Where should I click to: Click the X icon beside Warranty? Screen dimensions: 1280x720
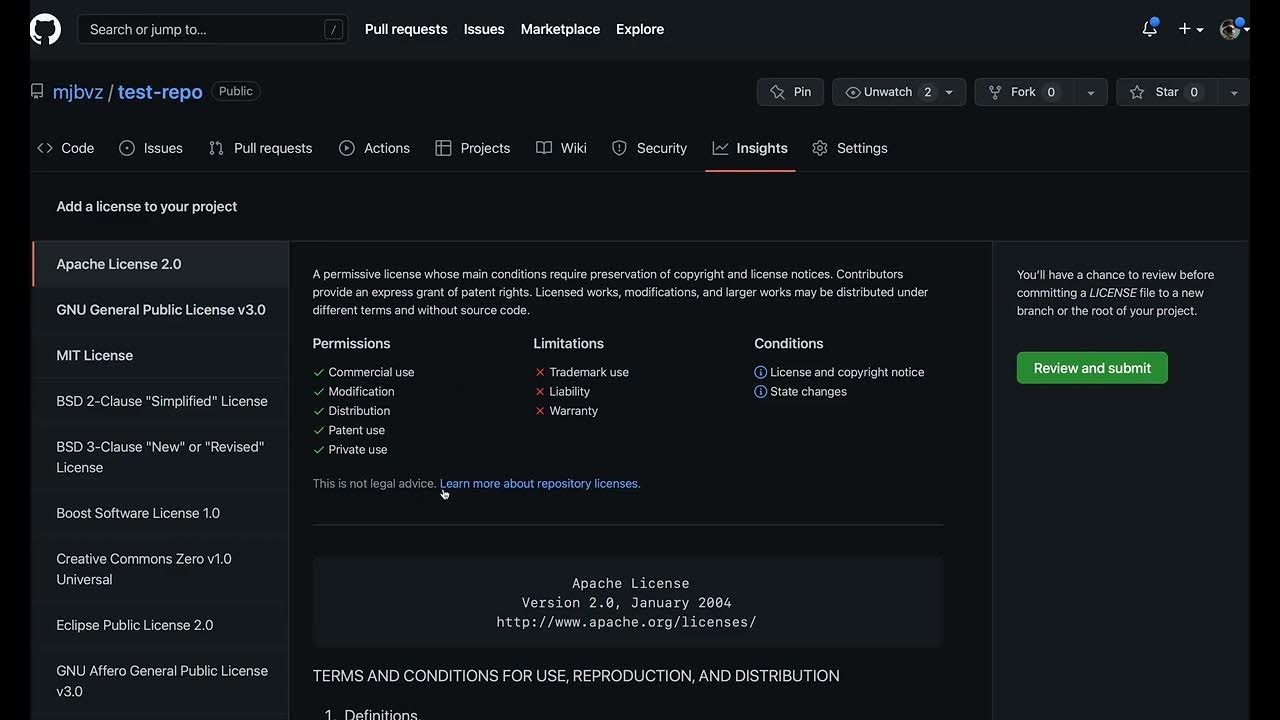click(x=540, y=411)
